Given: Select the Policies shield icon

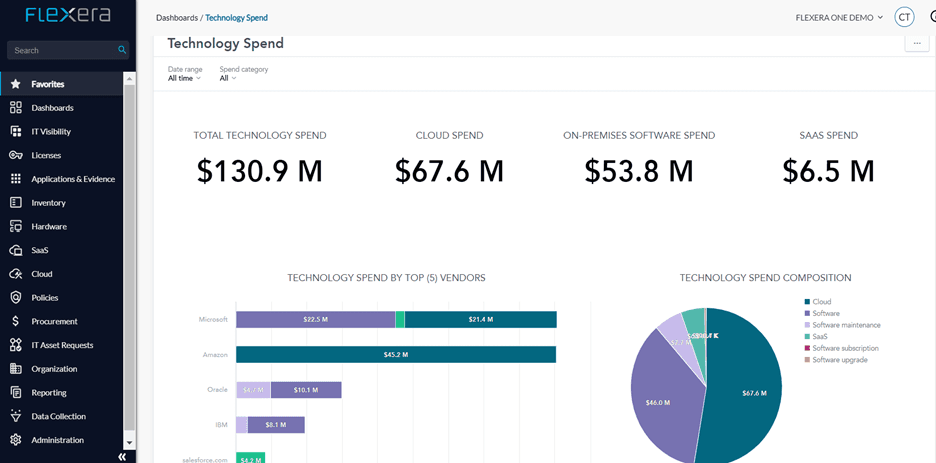Looking at the screenshot, I should (16, 298).
